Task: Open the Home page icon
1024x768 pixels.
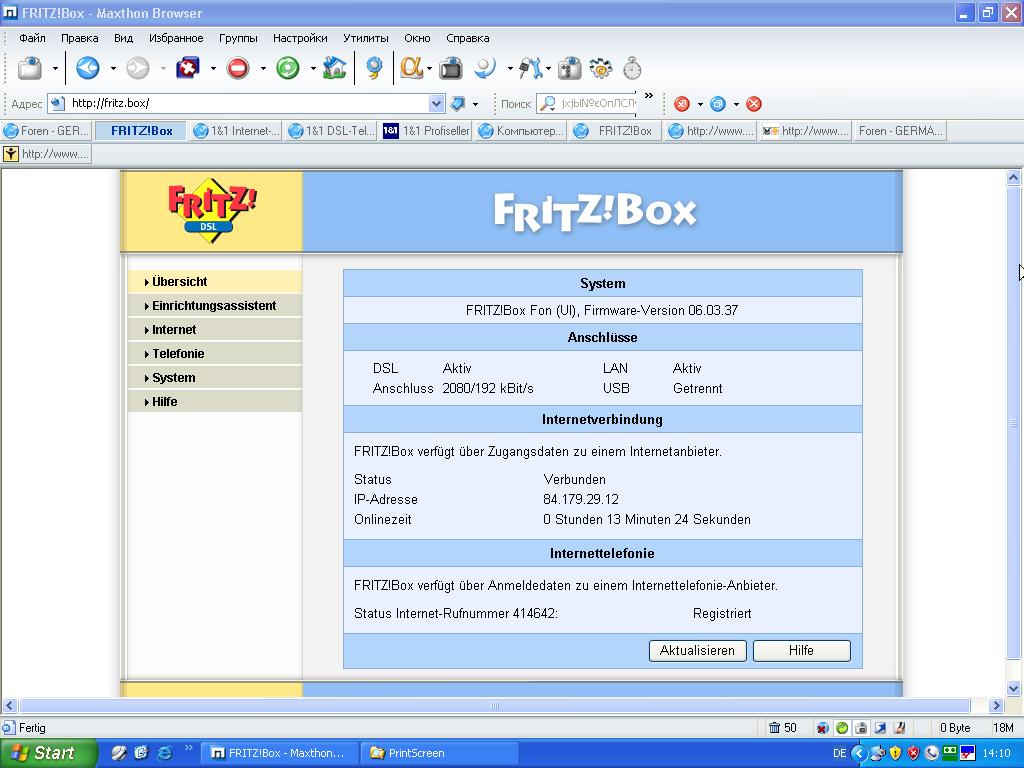Action: pos(334,68)
